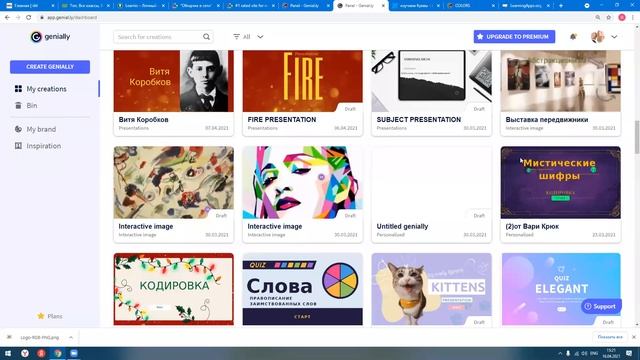The height and width of the screenshot is (360, 640).
Task: Open Chrome from the taskbar
Action: pyautogui.click(x=58, y=353)
